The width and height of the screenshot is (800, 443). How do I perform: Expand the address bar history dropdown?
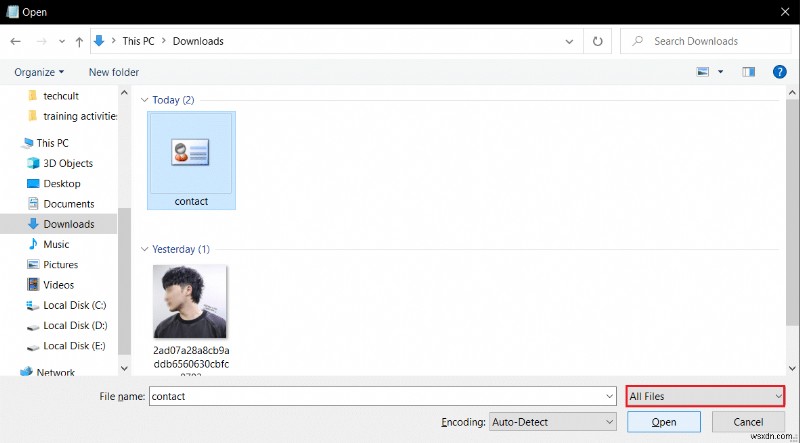coord(569,42)
